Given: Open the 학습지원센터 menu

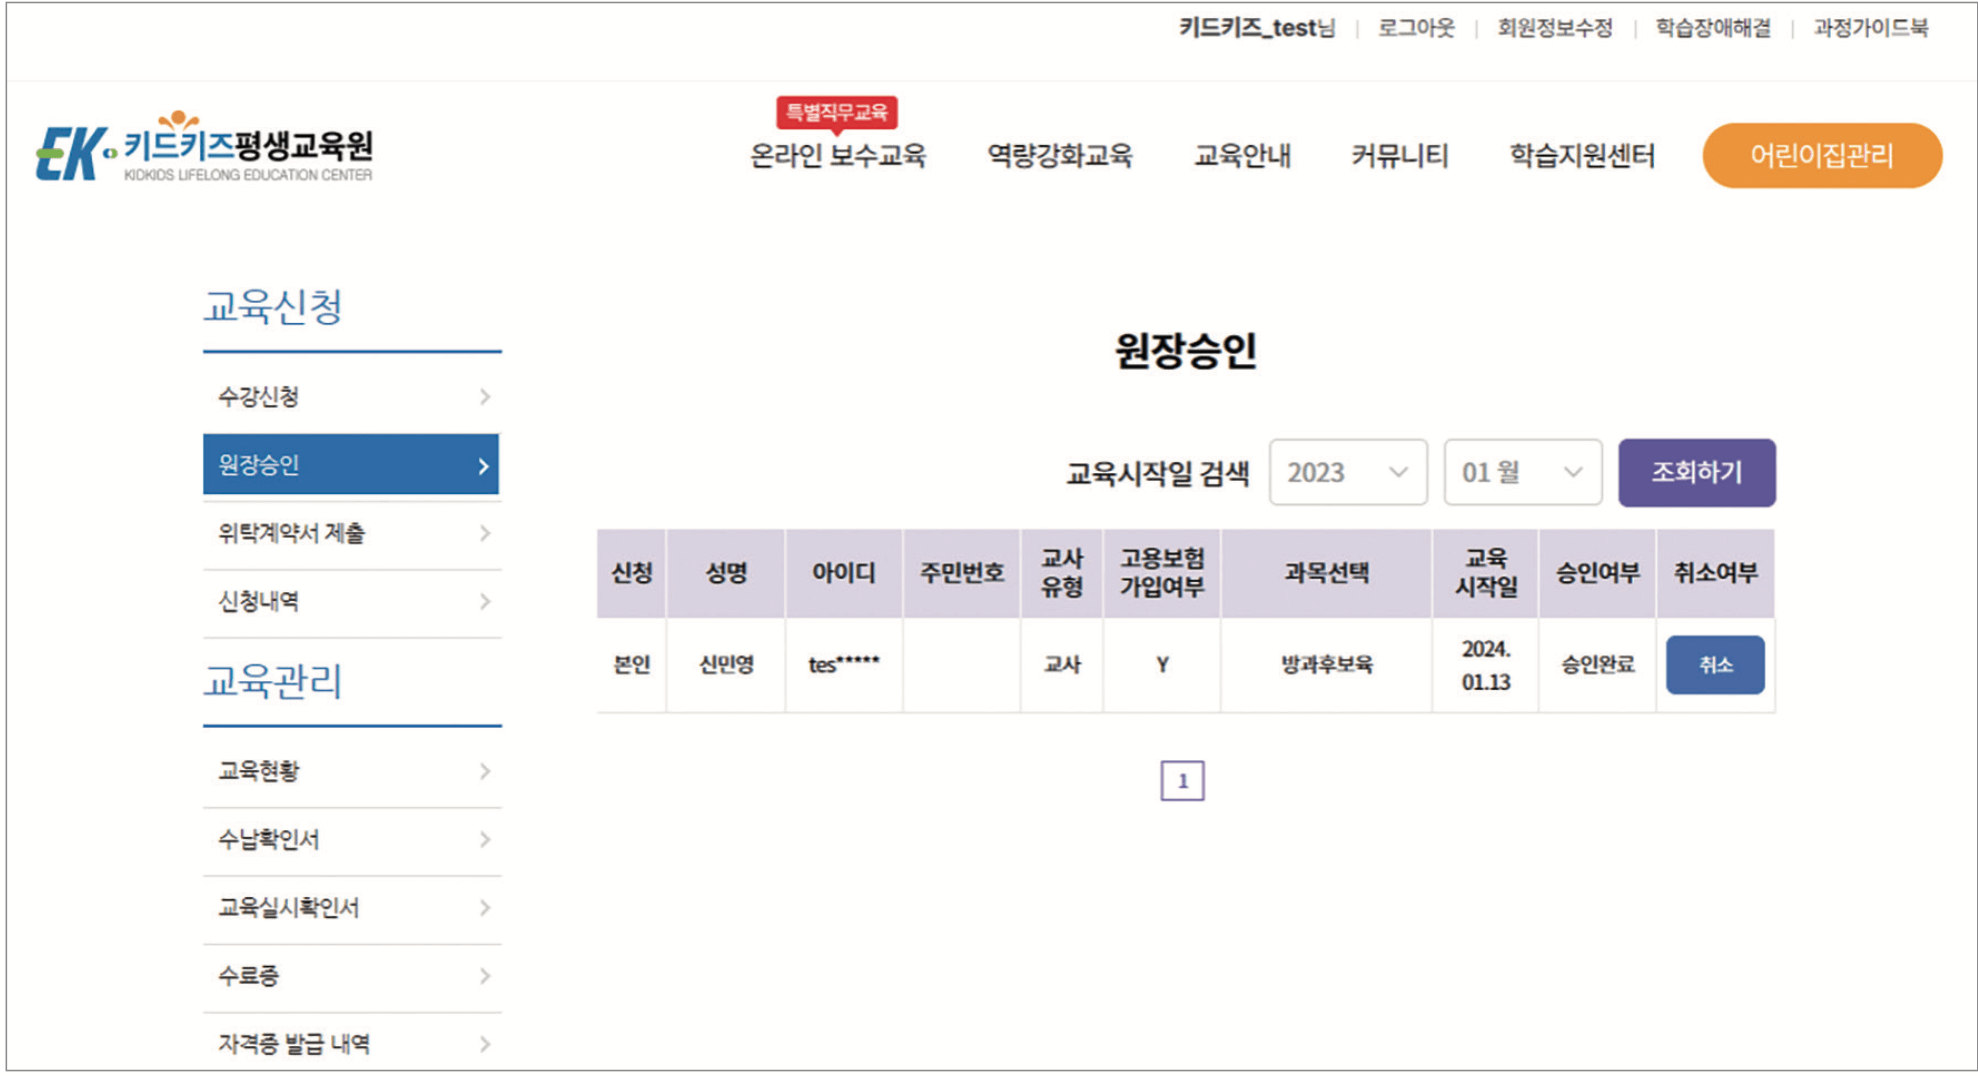Looking at the screenshot, I should (x=1584, y=156).
